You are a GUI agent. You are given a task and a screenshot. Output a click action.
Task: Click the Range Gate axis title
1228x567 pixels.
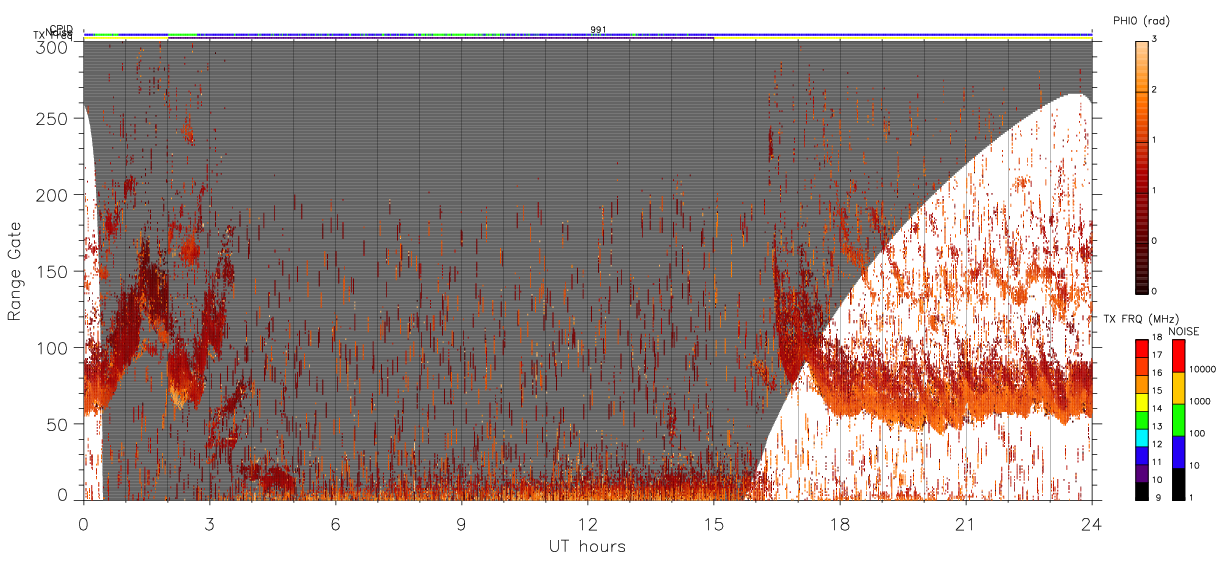(15, 271)
